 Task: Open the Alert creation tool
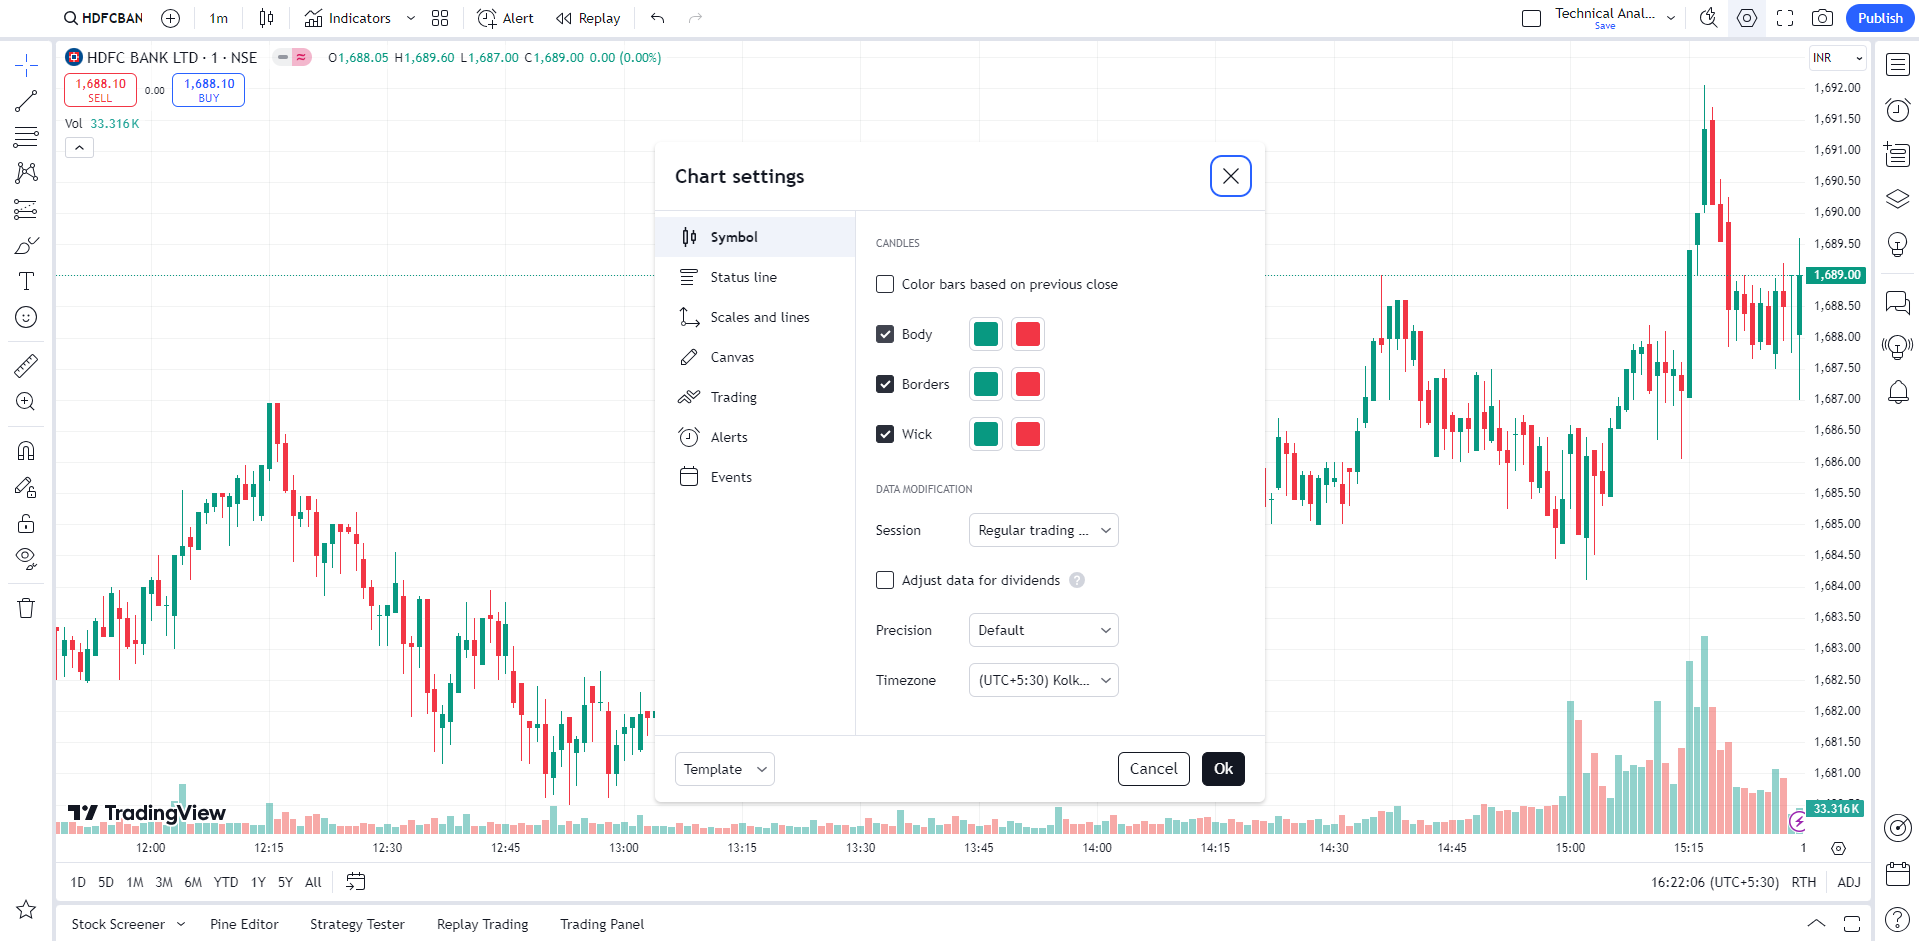click(x=506, y=18)
